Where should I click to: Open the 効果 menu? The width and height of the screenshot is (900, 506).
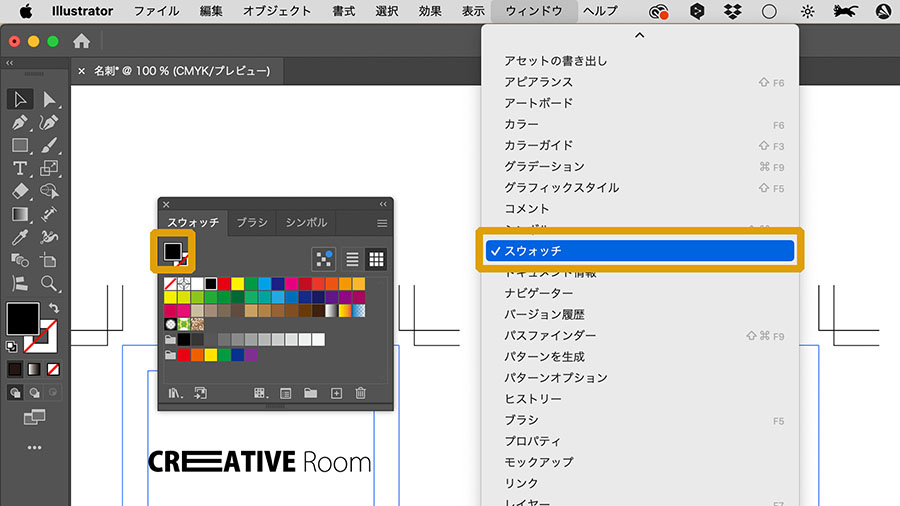pyautogui.click(x=430, y=11)
